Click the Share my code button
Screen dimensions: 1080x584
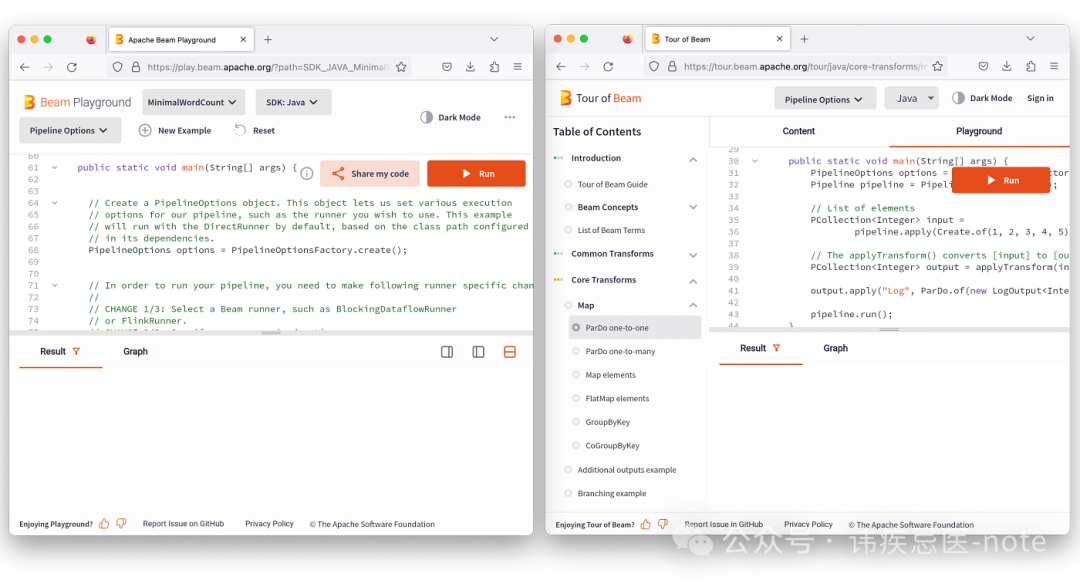[370, 174]
